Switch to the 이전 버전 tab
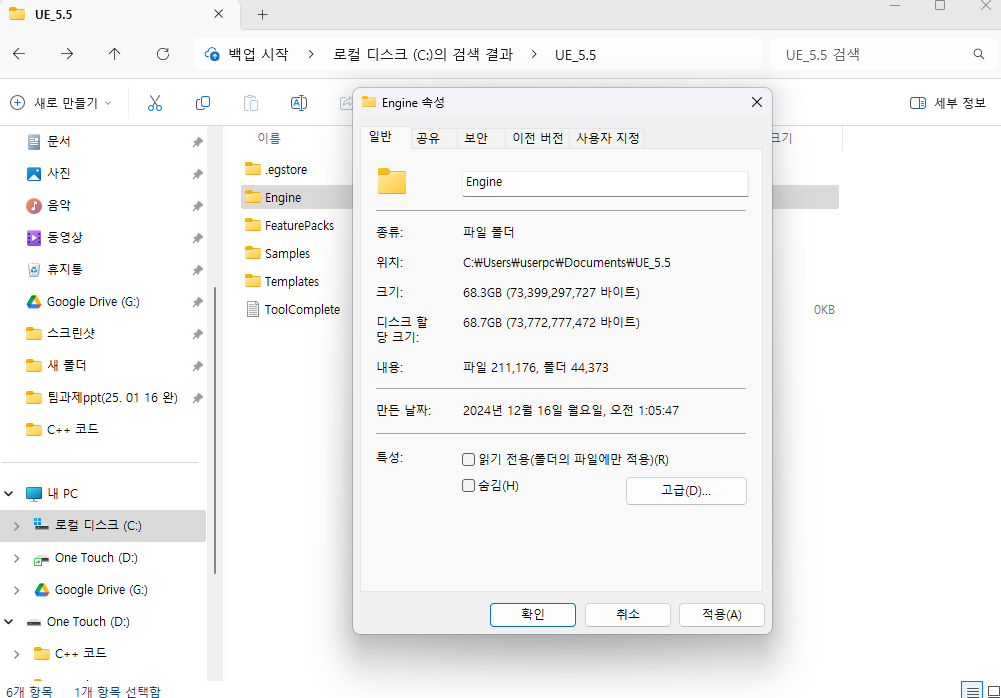Viewport: 1001px width, 698px height. (x=538, y=138)
